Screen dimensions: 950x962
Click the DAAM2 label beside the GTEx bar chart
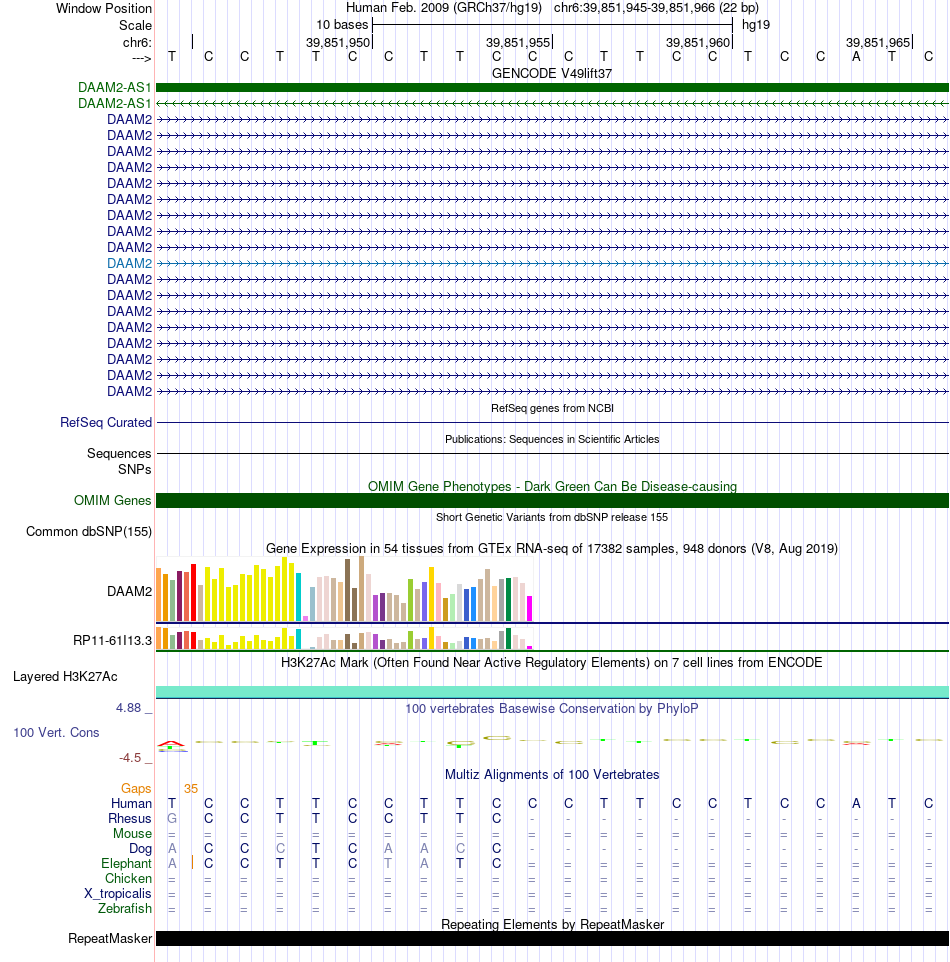129,591
